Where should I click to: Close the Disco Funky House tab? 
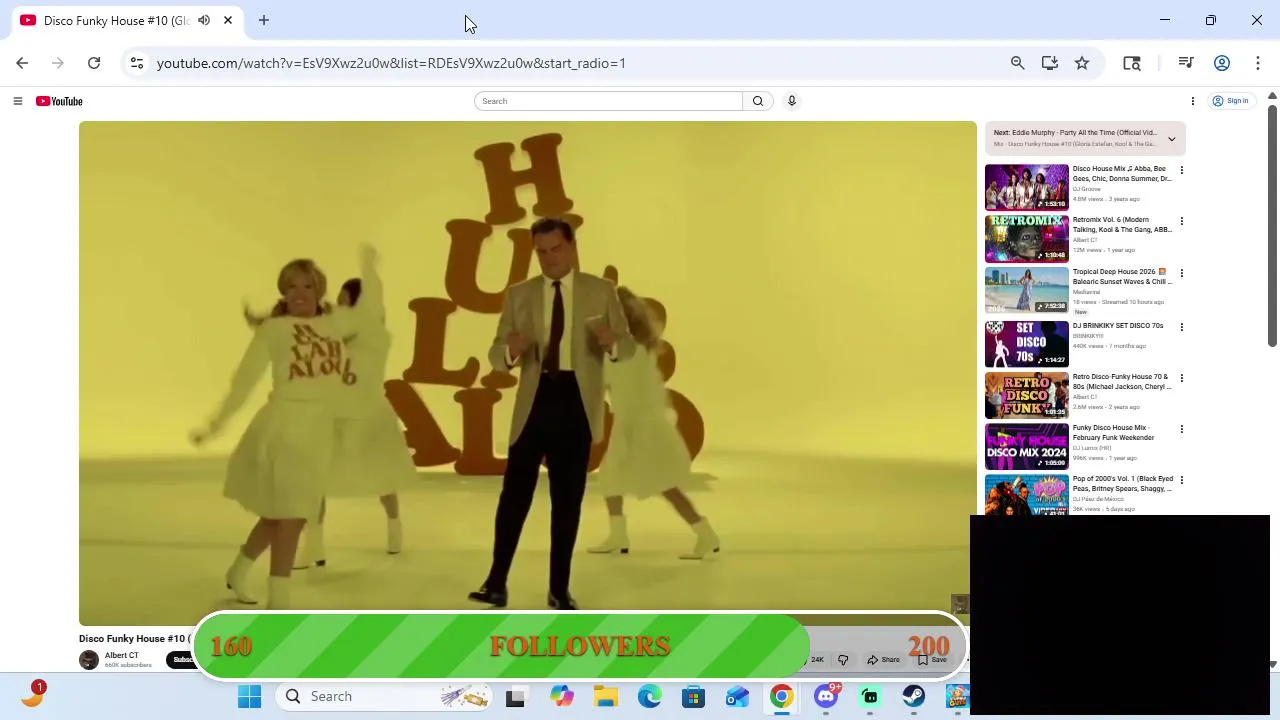tap(228, 20)
